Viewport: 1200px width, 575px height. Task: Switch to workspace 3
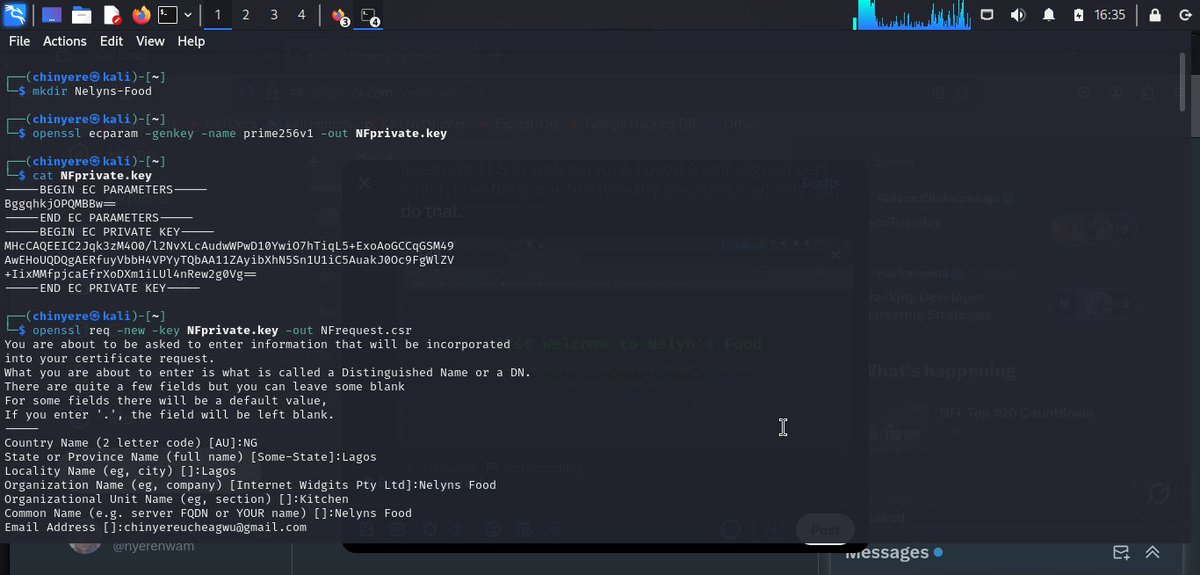point(274,15)
